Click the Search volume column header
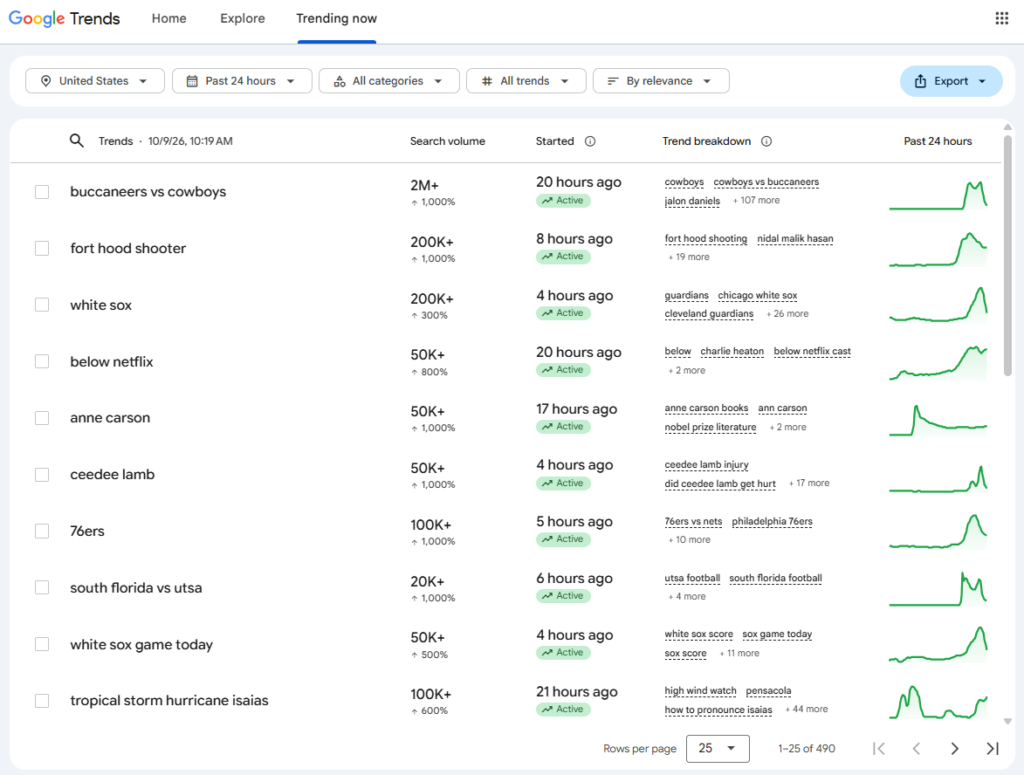1024x775 pixels. (x=447, y=141)
